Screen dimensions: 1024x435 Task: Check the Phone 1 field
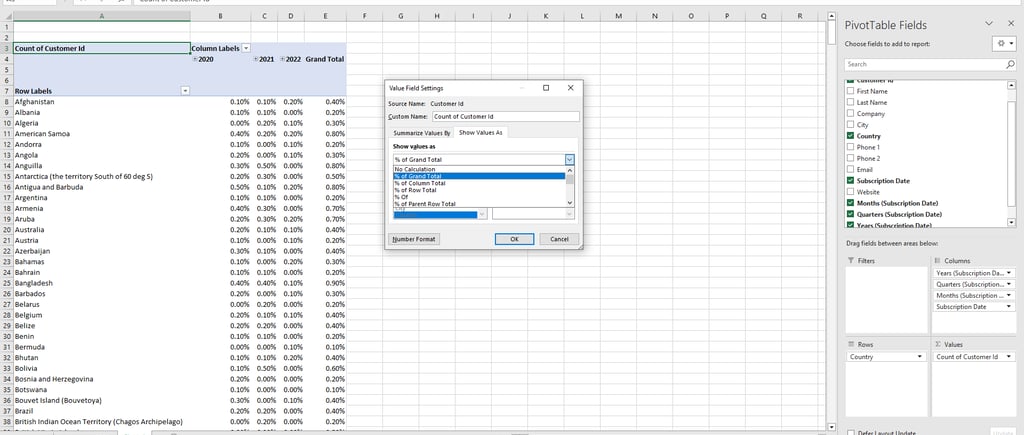[850, 147]
